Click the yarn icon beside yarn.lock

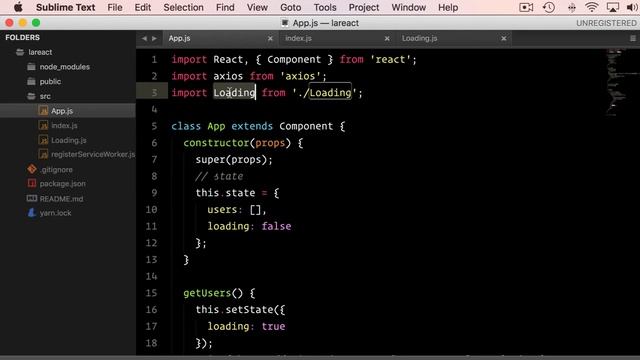click(32, 213)
